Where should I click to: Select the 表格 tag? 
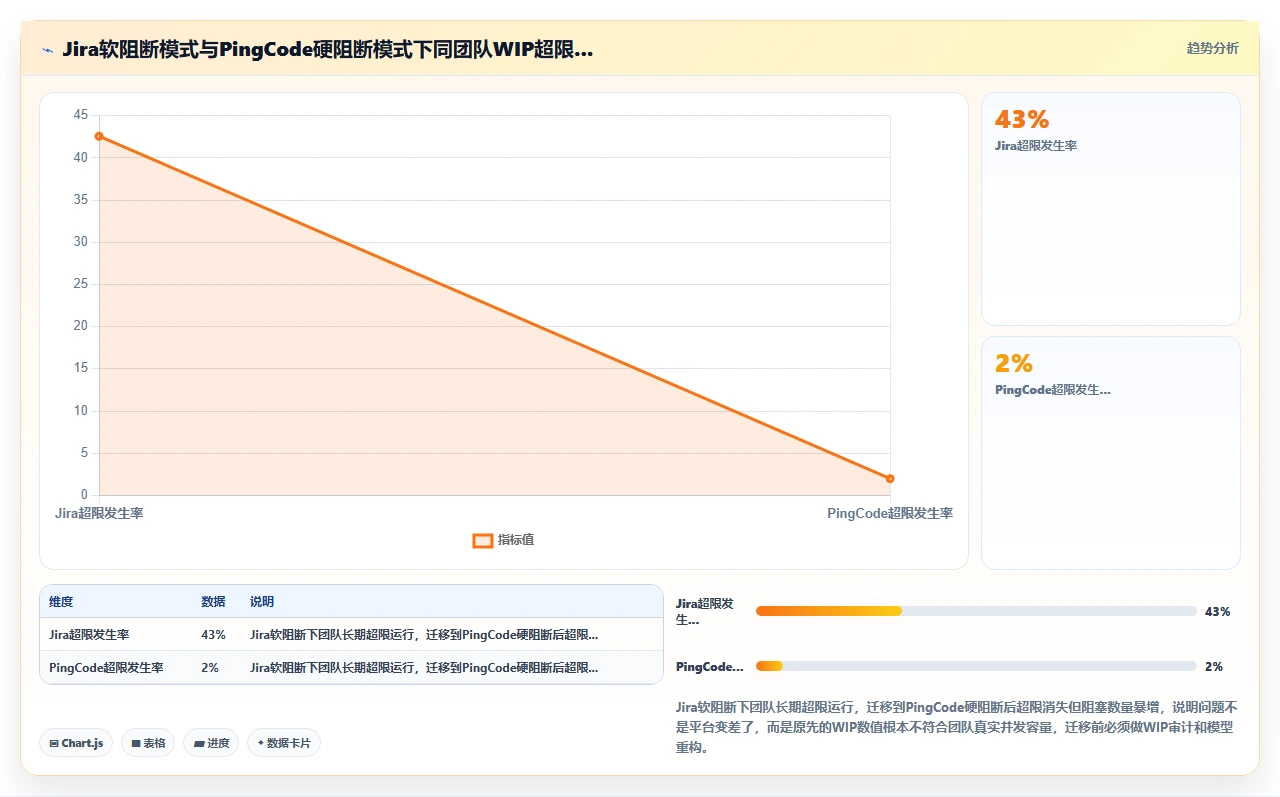coord(148,743)
